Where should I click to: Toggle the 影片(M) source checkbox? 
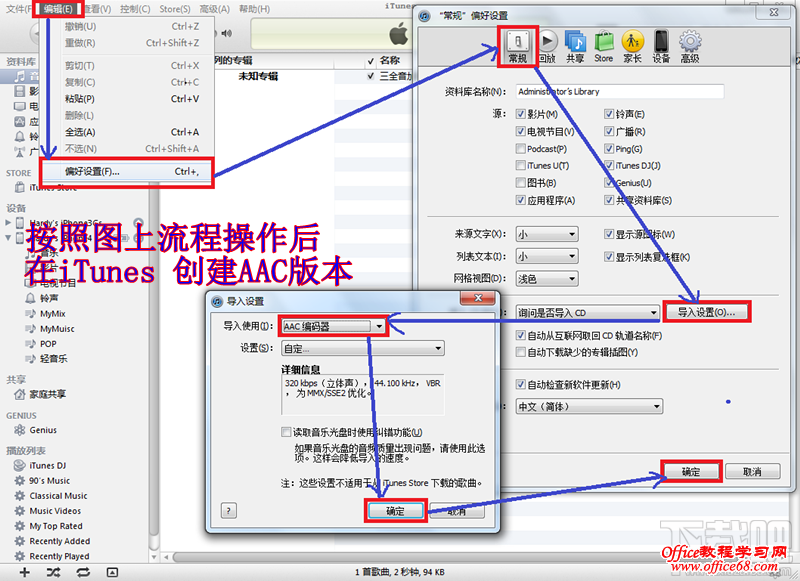point(520,114)
